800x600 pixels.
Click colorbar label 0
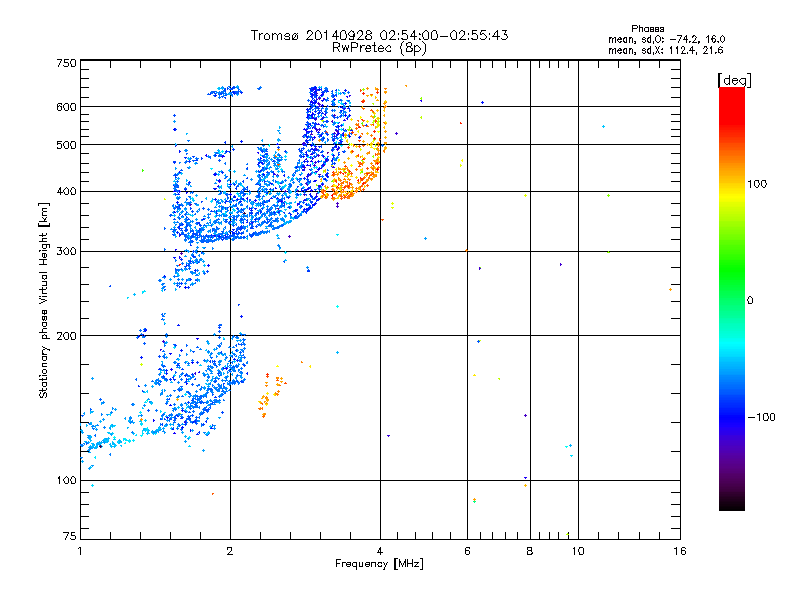coord(750,301)
